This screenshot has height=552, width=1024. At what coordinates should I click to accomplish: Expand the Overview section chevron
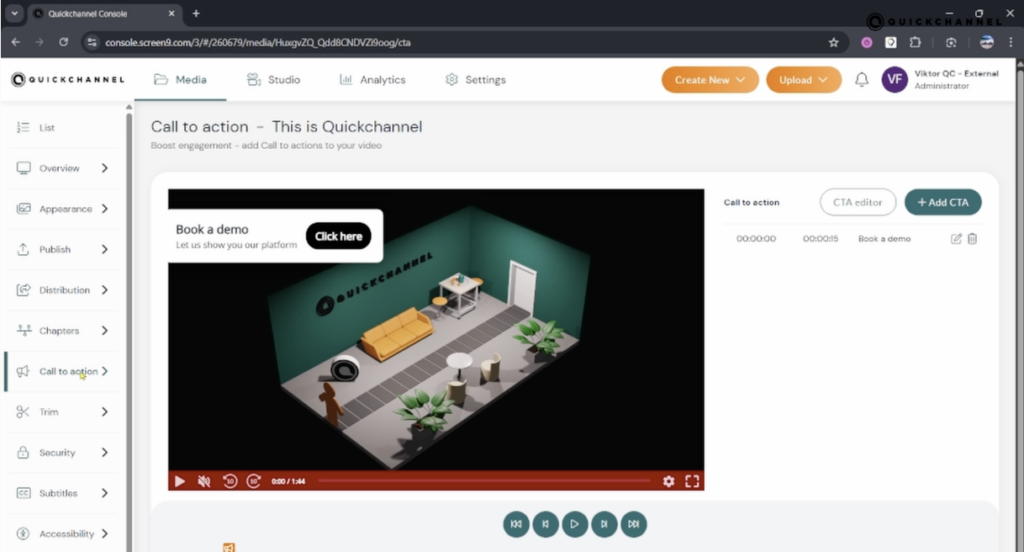click(104, 168)
